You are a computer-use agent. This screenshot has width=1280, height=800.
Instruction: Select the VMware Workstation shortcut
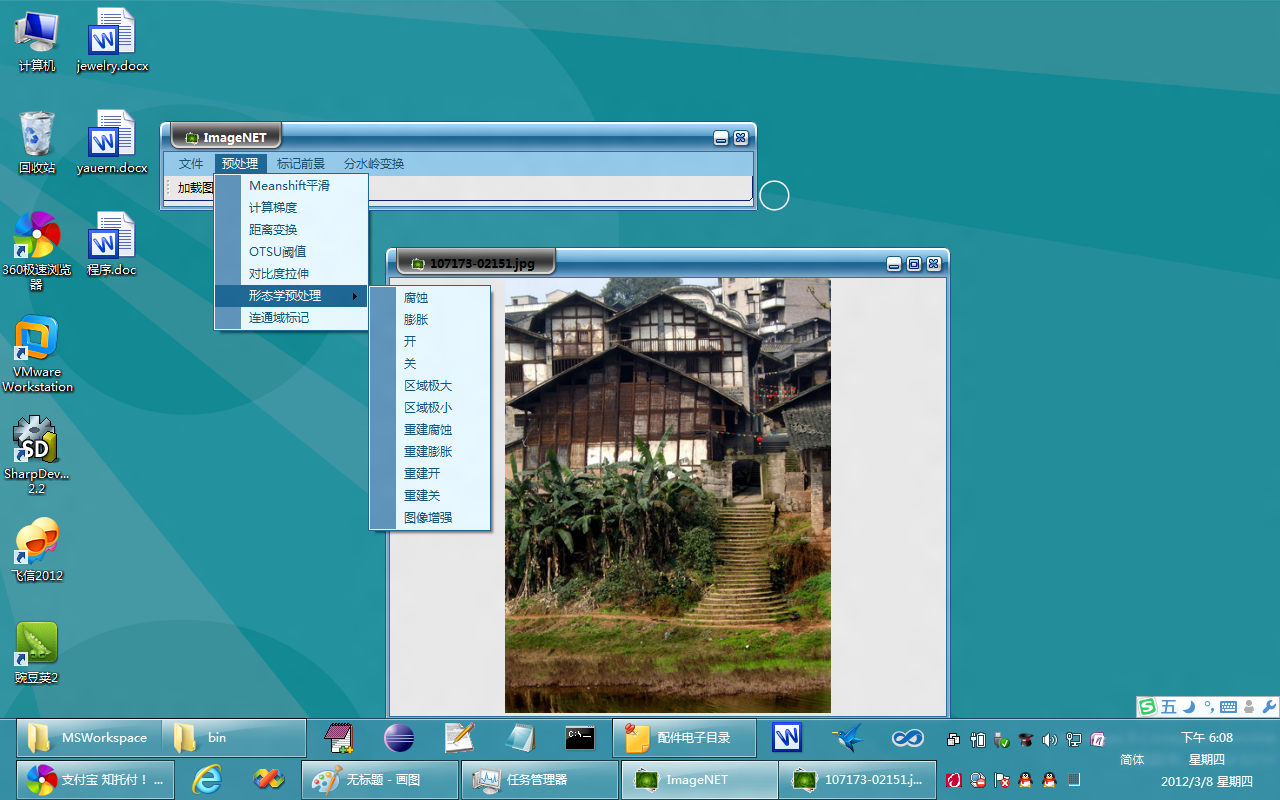[x=37, y=354]
